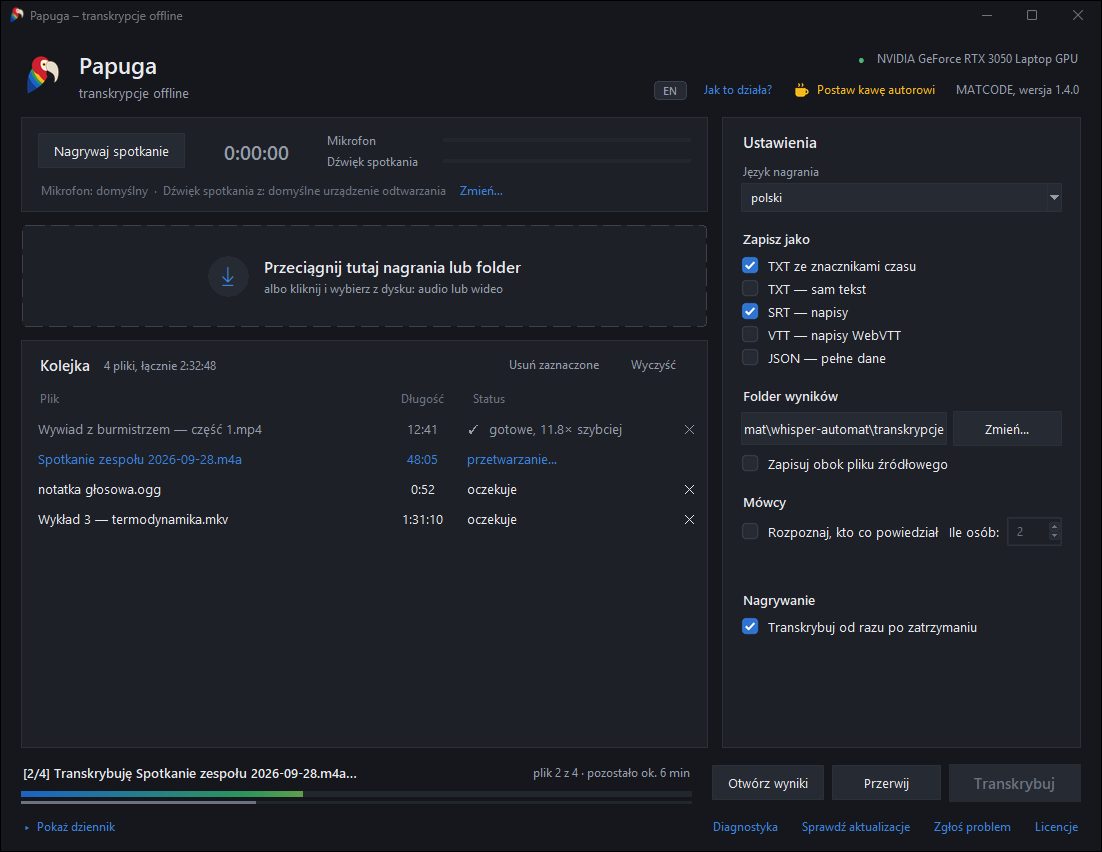Toggle TXT ze znacznikami czasu checkbox
1102x852 pixels.
pyautogui.click(x=750, y=266)
